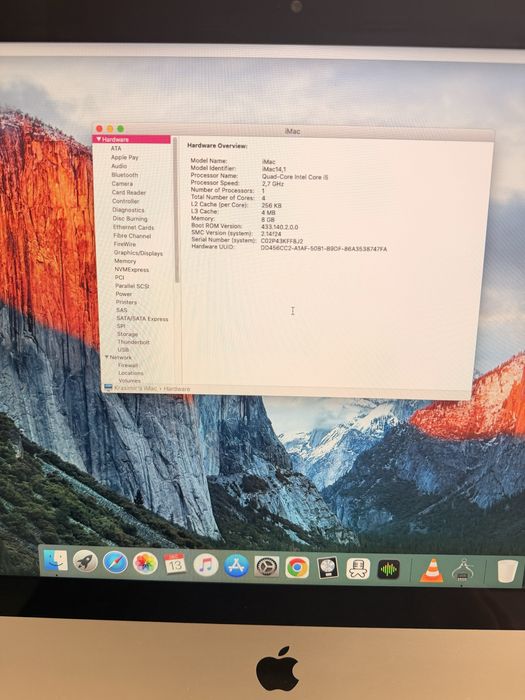
Task: Open the Photos app in dock
Action: [x=145, y=563]
